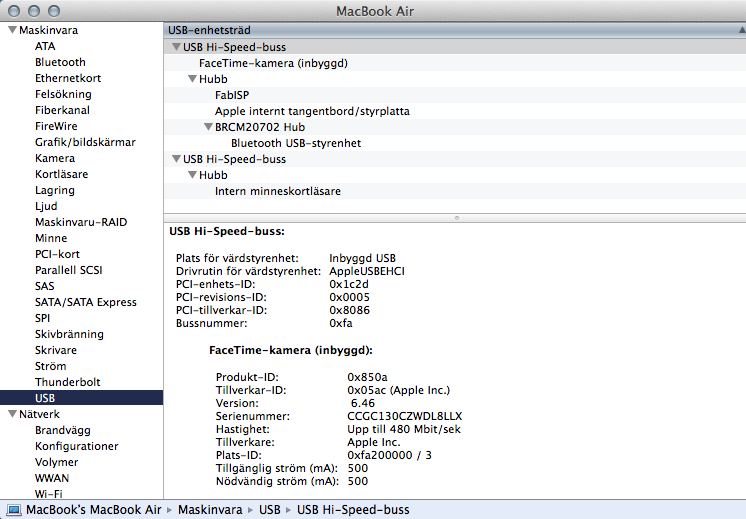This screenshot has width=746, height=519.
Task: Open SATA/SATA Express section
Action: click(86, 302)
